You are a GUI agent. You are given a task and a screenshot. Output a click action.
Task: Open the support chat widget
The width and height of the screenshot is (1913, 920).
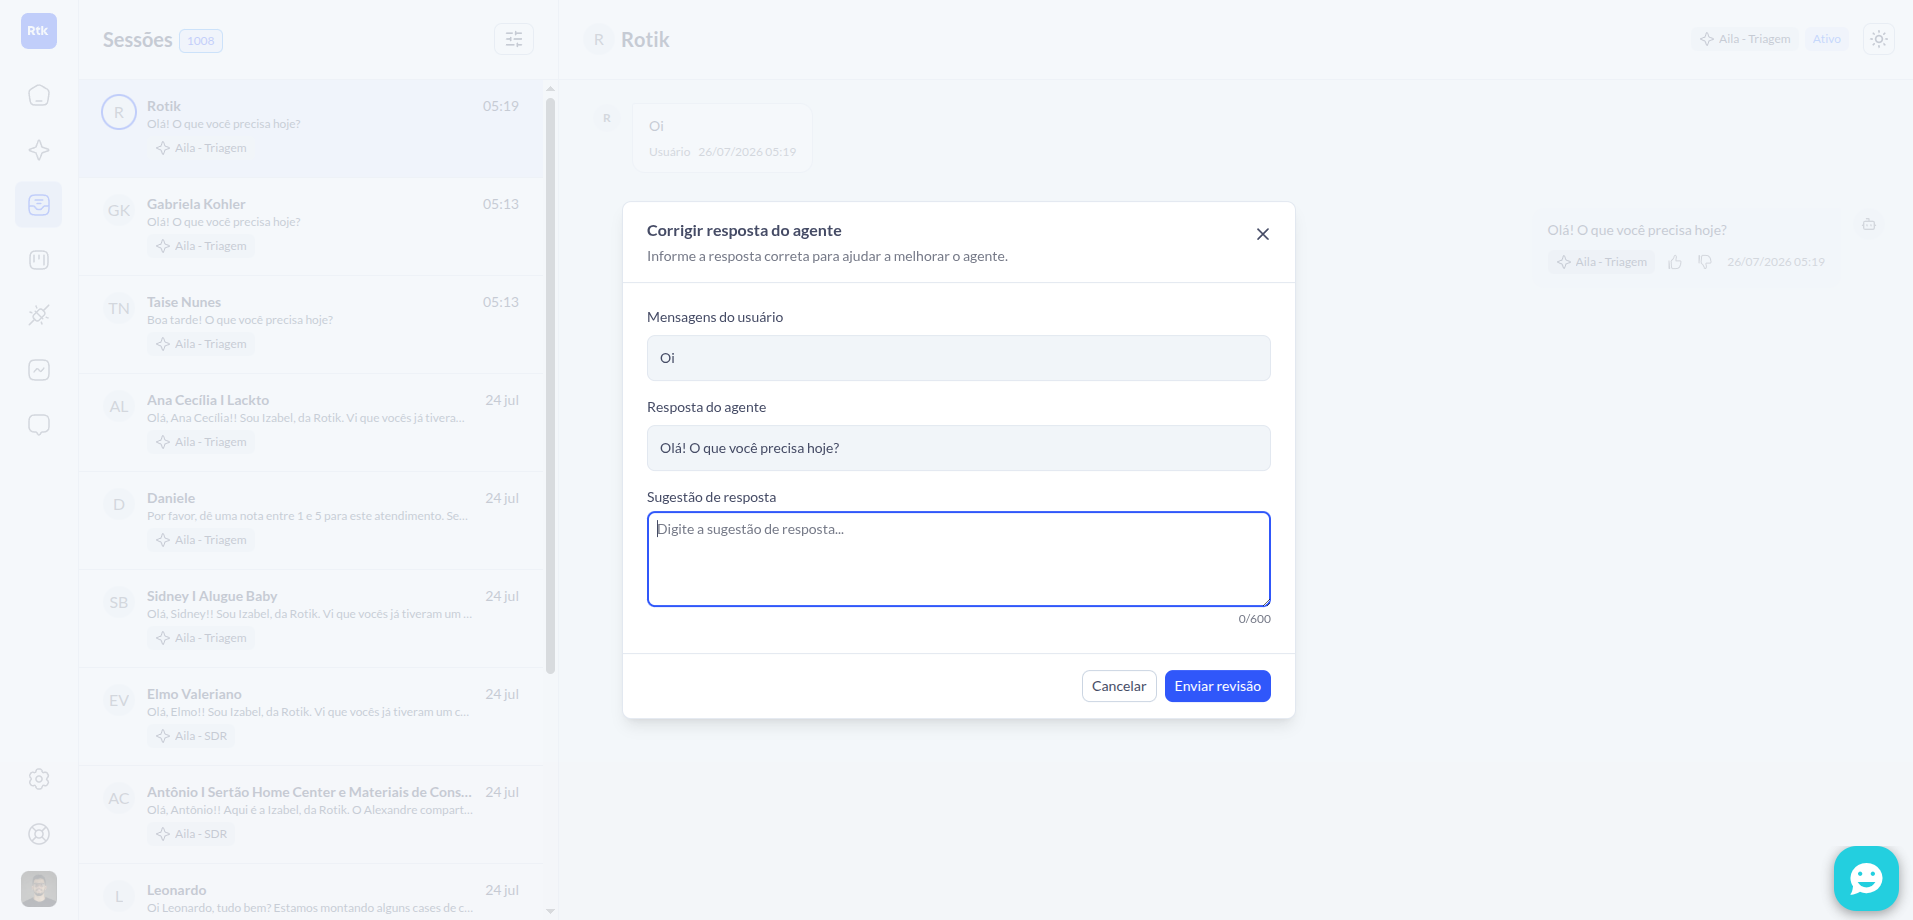1866,879
